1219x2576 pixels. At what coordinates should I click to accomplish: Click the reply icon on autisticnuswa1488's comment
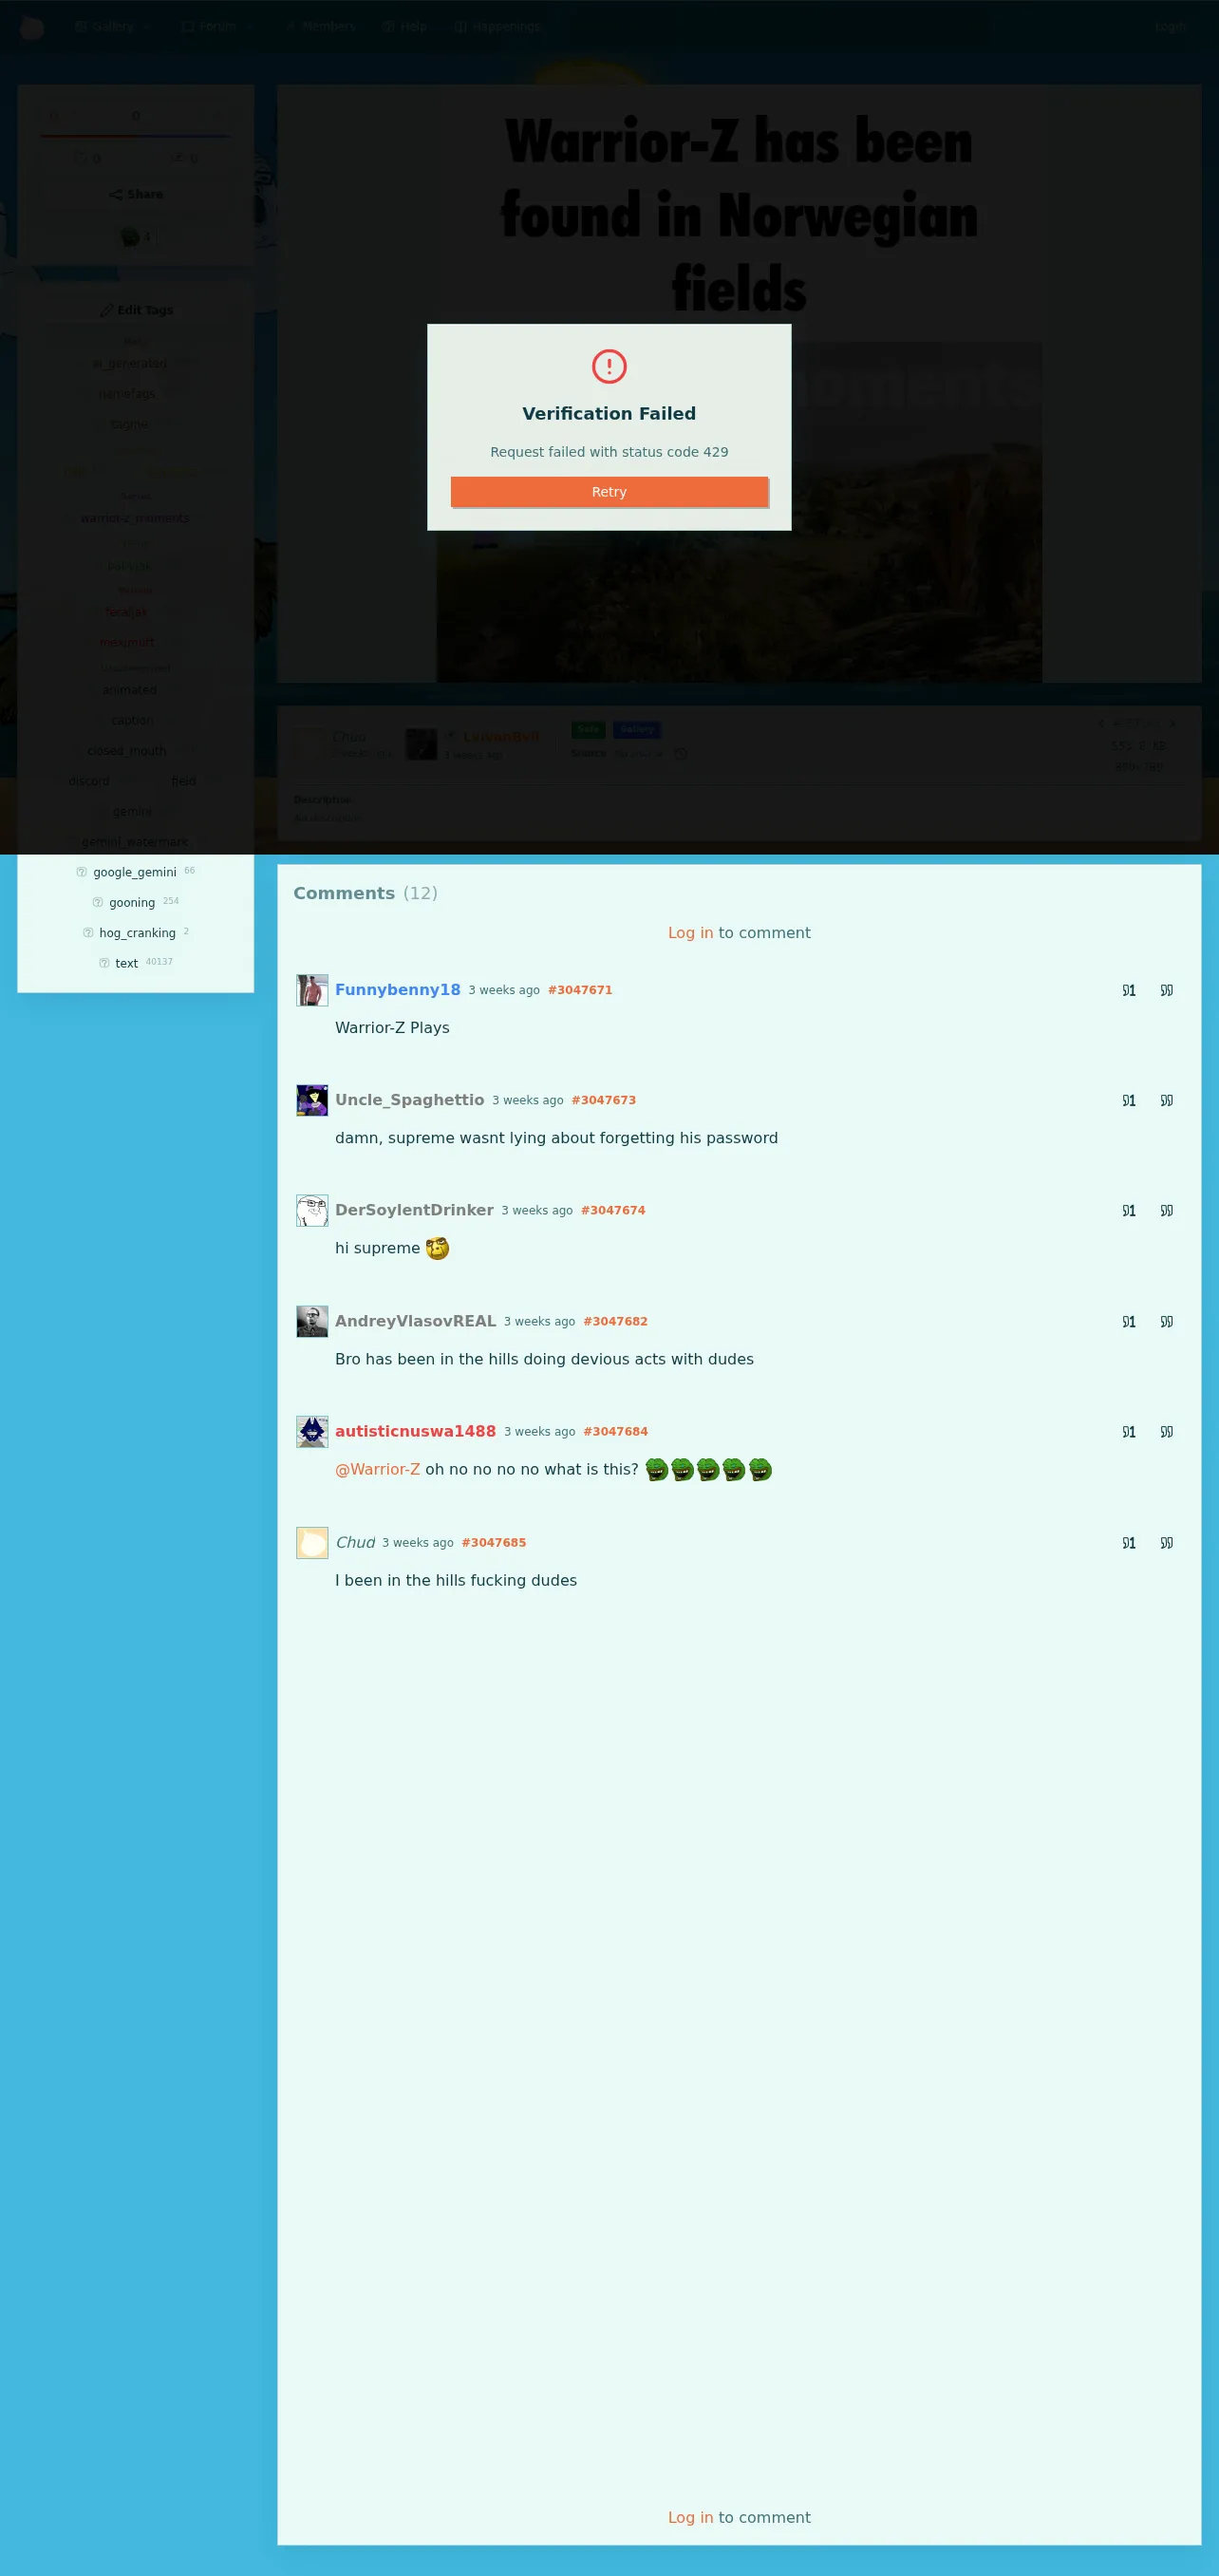pyautogui.click(x=1129, y=1431)
